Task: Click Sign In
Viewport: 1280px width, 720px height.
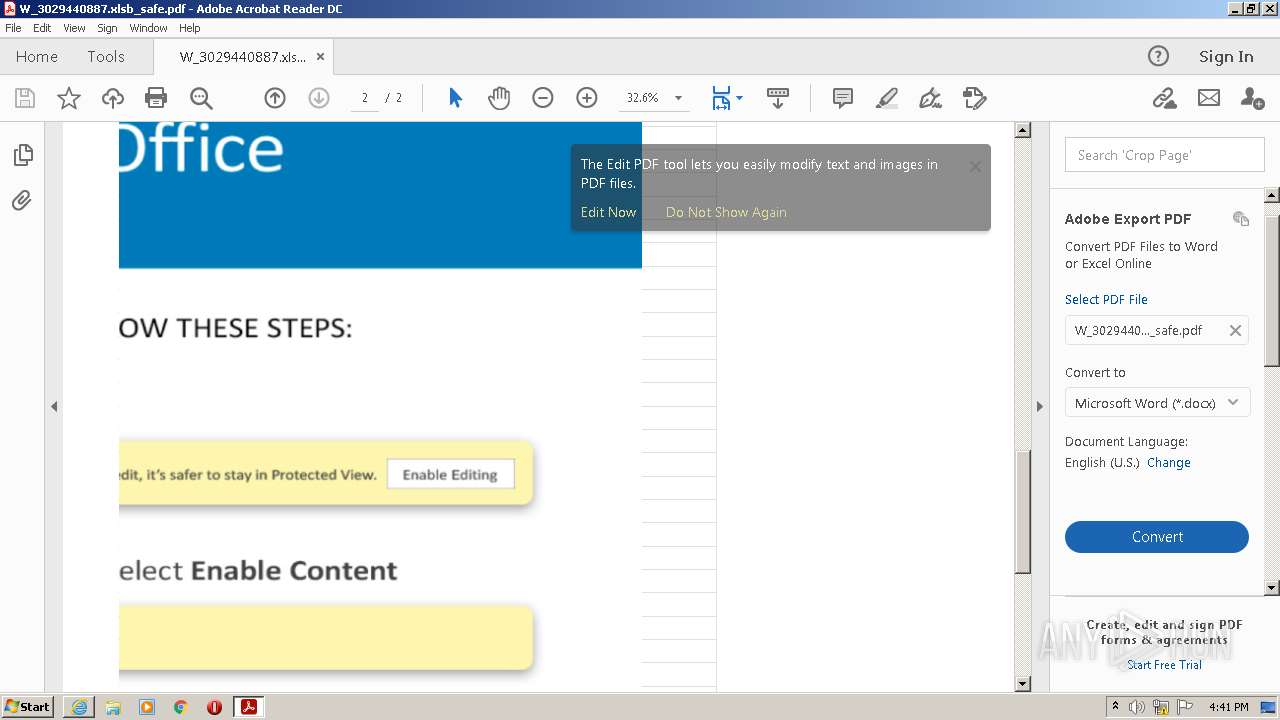Action: [x=1226, y=56]
